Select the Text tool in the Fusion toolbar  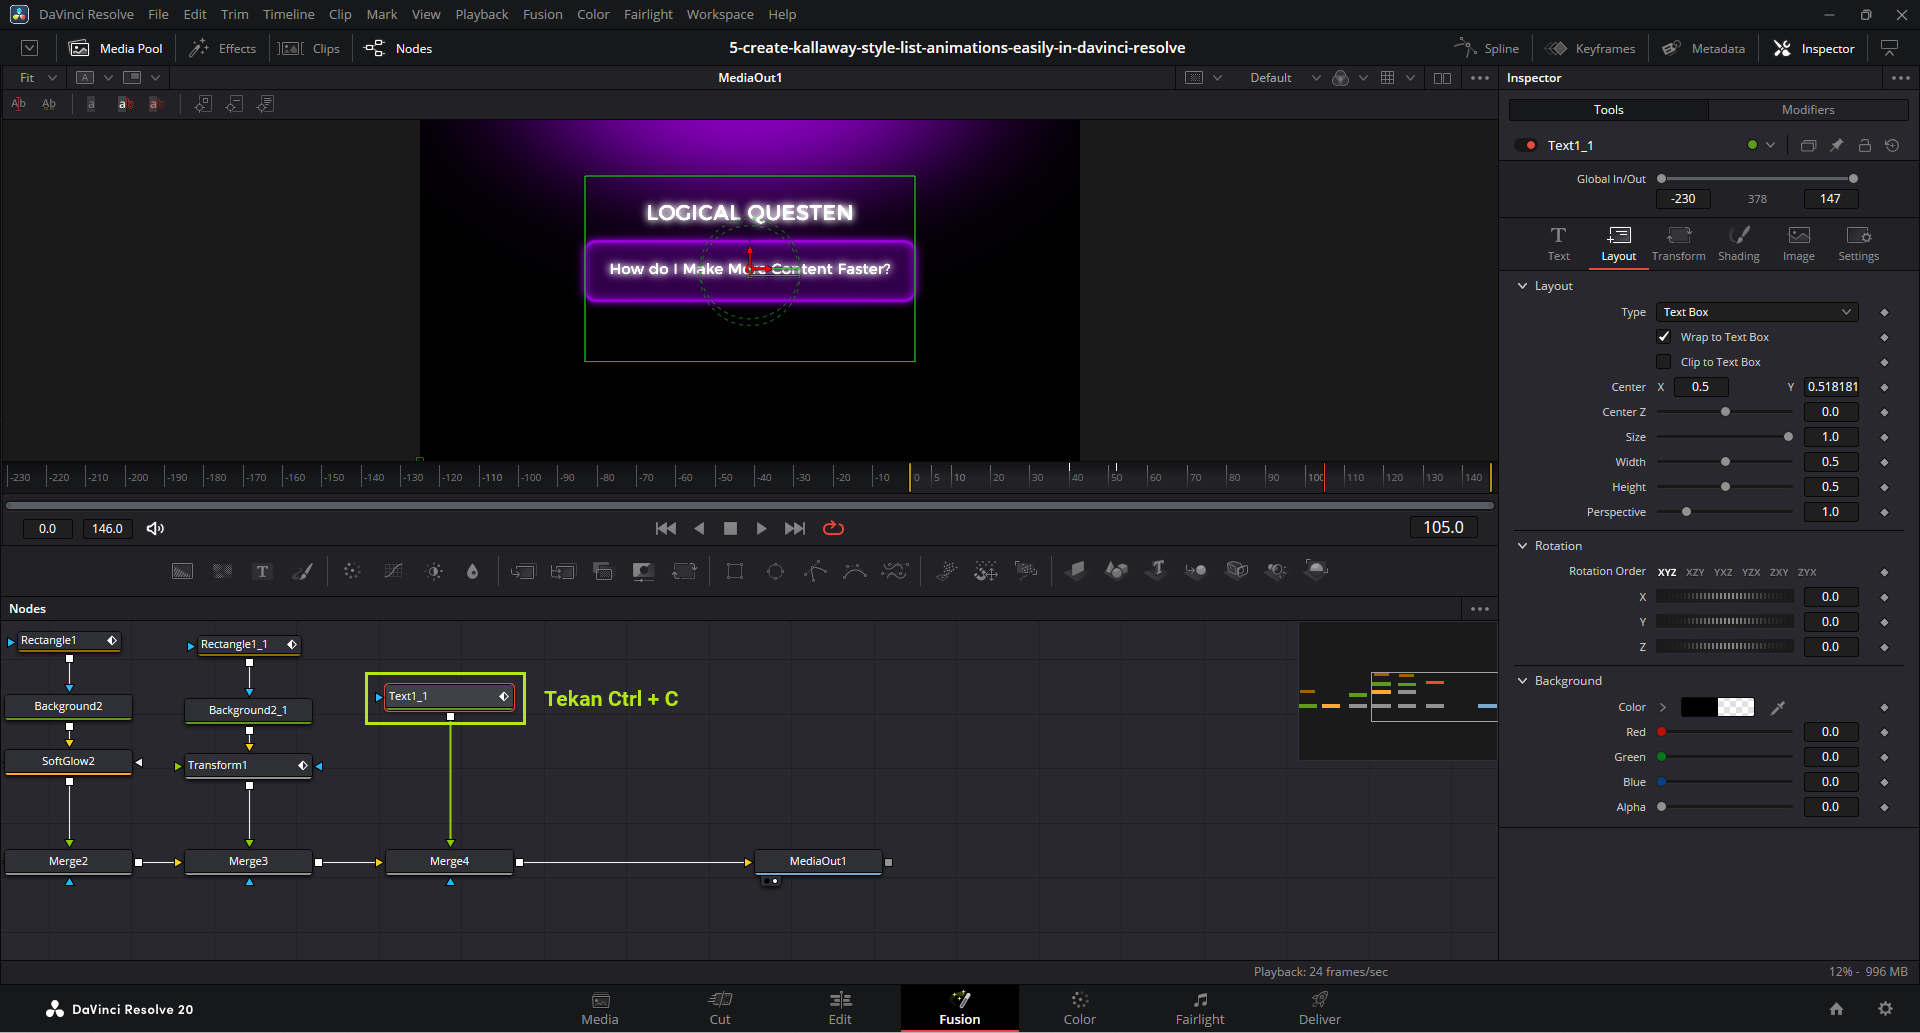pos(262,571)
